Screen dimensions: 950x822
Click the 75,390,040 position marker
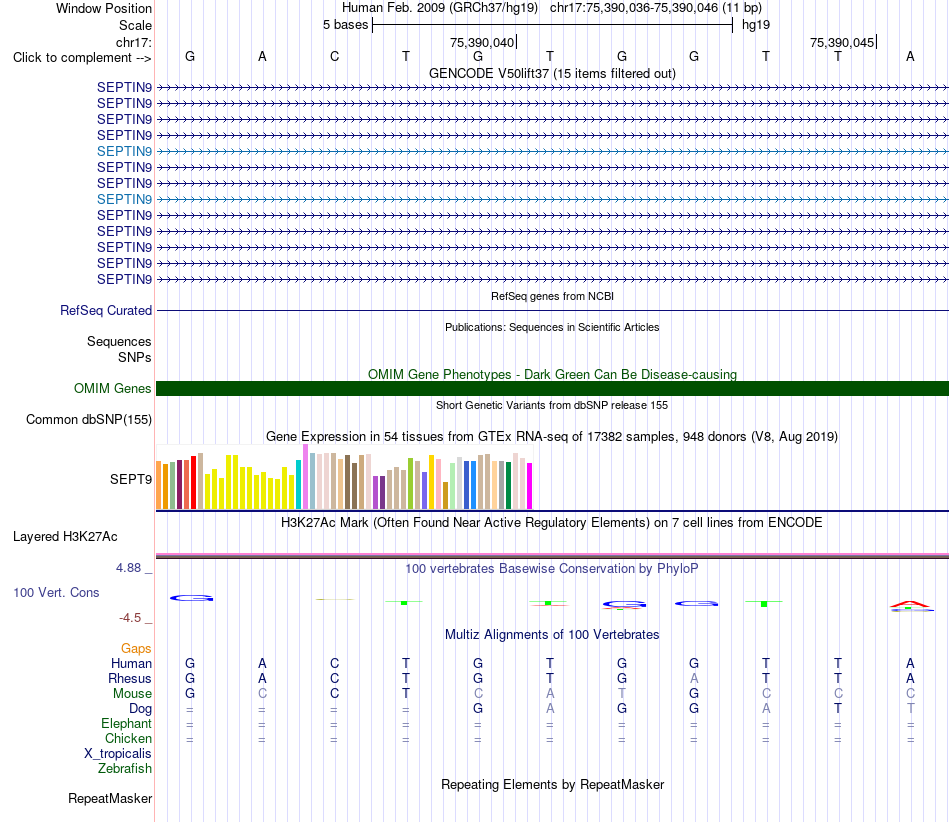(482, 42)
